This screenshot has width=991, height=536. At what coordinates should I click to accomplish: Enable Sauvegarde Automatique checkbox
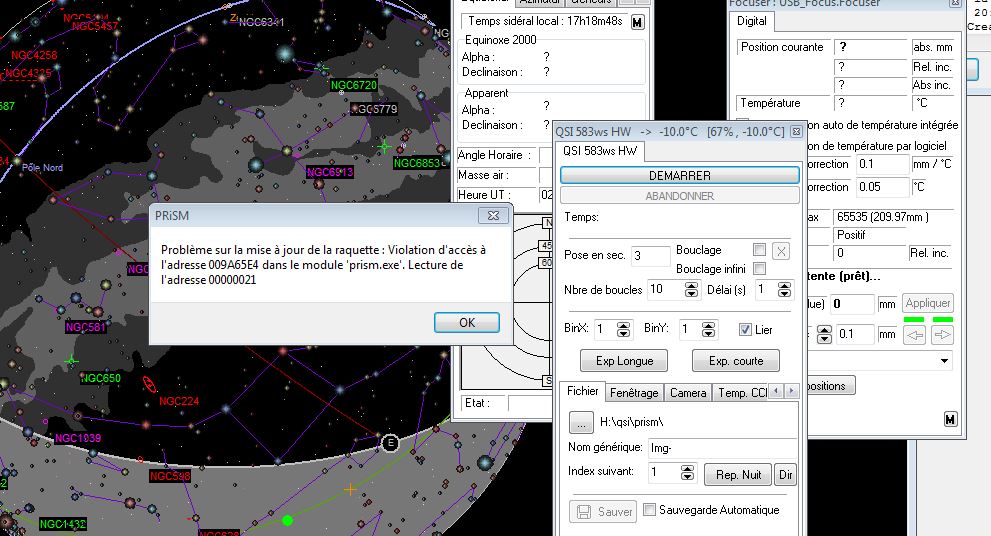click(x=650, y=510)
